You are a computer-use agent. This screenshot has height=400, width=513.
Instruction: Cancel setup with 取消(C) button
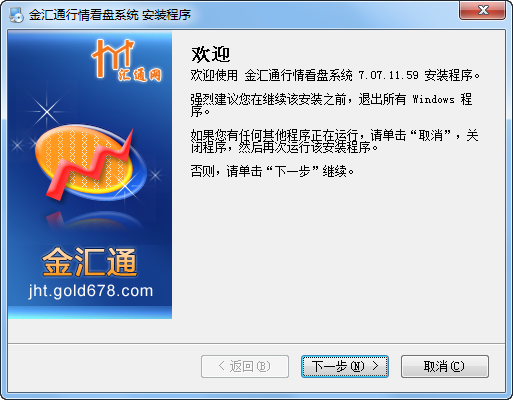(445, 366)
